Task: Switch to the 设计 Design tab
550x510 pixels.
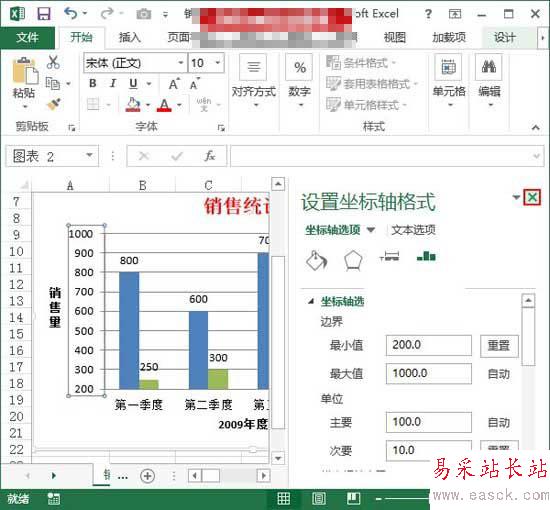Action: pyautogui.click(x=504, y=37)
